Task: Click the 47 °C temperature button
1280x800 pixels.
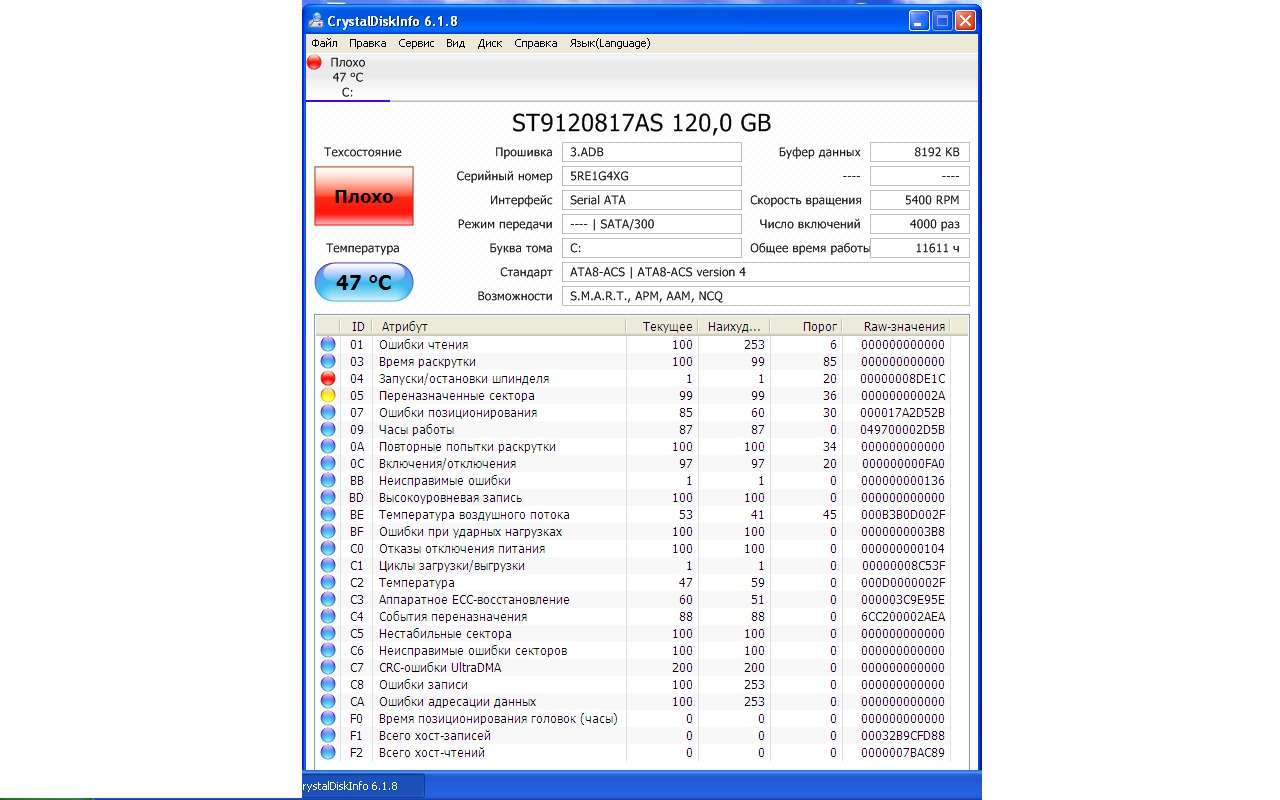Action: (363, 283)
